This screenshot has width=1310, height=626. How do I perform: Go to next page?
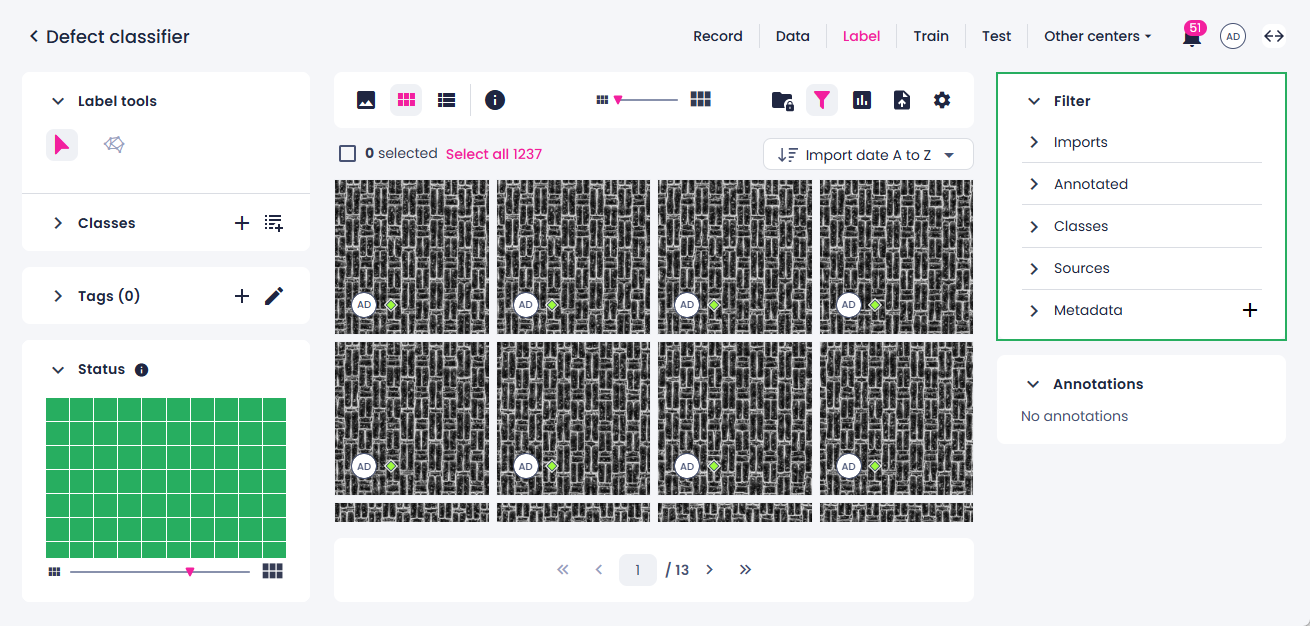pos(709,569)
